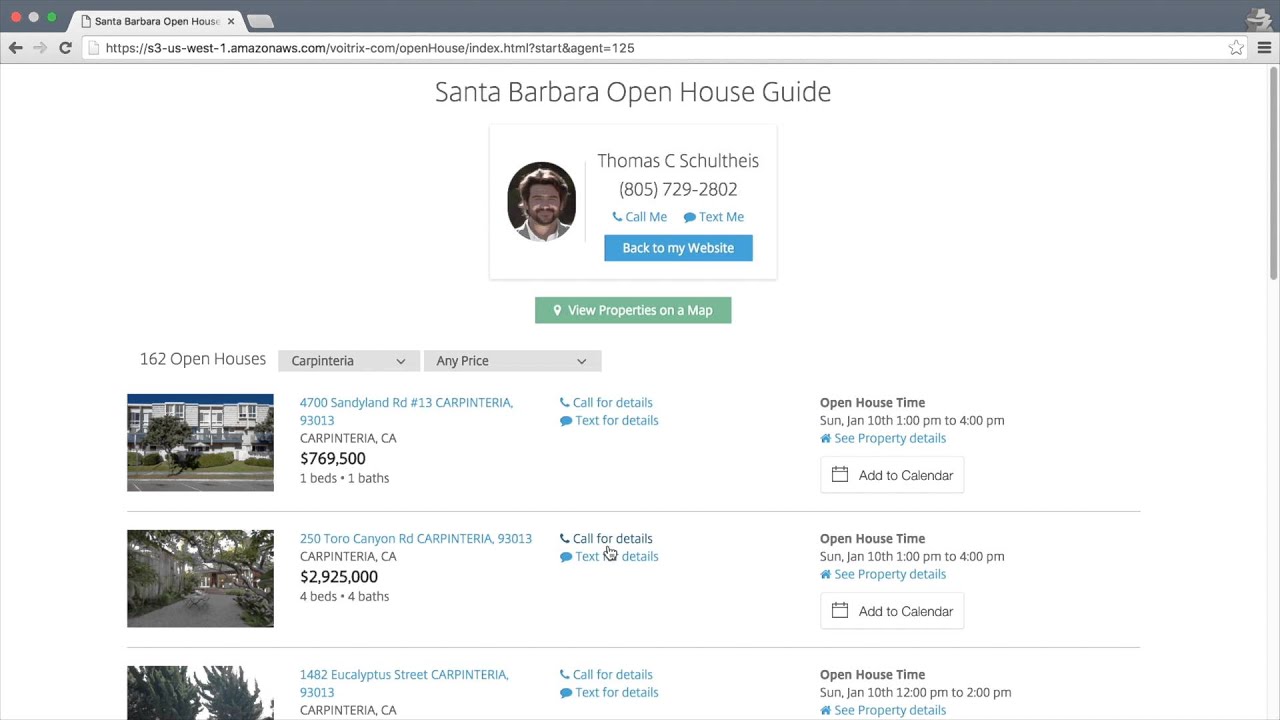Click phone icon for 4700 Sandyland Rd listing
Screen dimensions: 1280x720
[565, 402]
